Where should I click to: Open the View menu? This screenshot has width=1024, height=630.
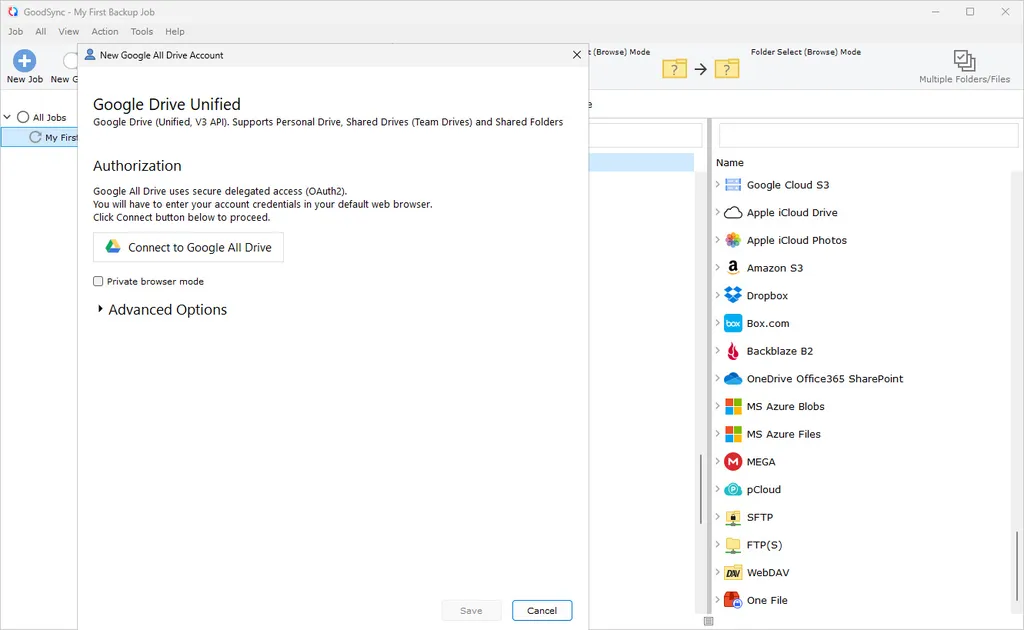[69, 31]
